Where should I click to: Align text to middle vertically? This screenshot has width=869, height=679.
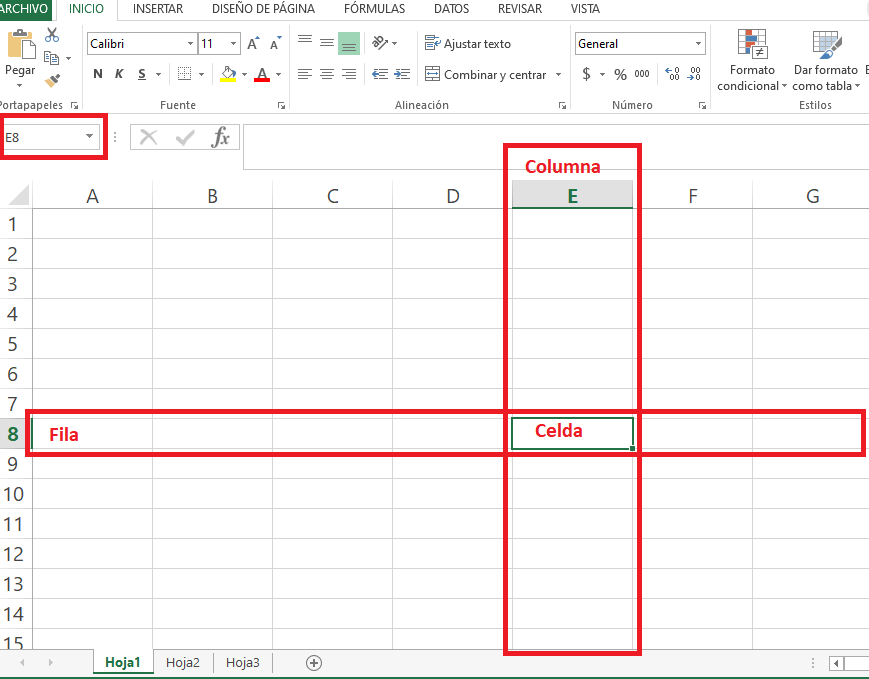(327, 43)
